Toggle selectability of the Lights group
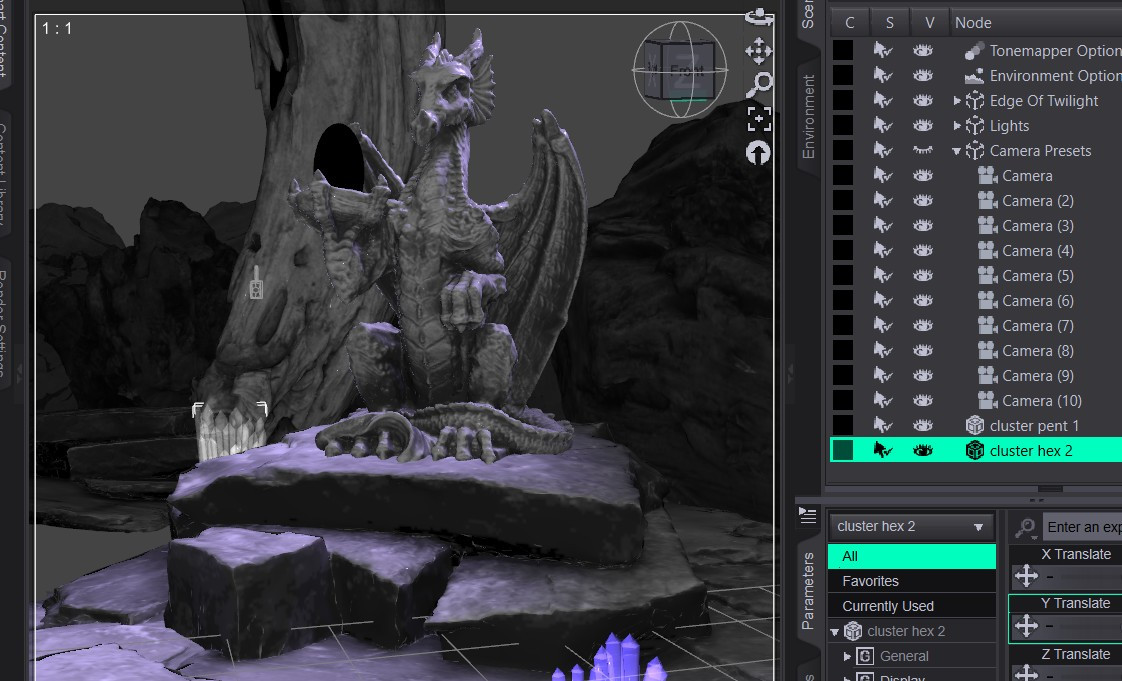This screenshot has height=681, width=1122. click(x=883, y=125)
